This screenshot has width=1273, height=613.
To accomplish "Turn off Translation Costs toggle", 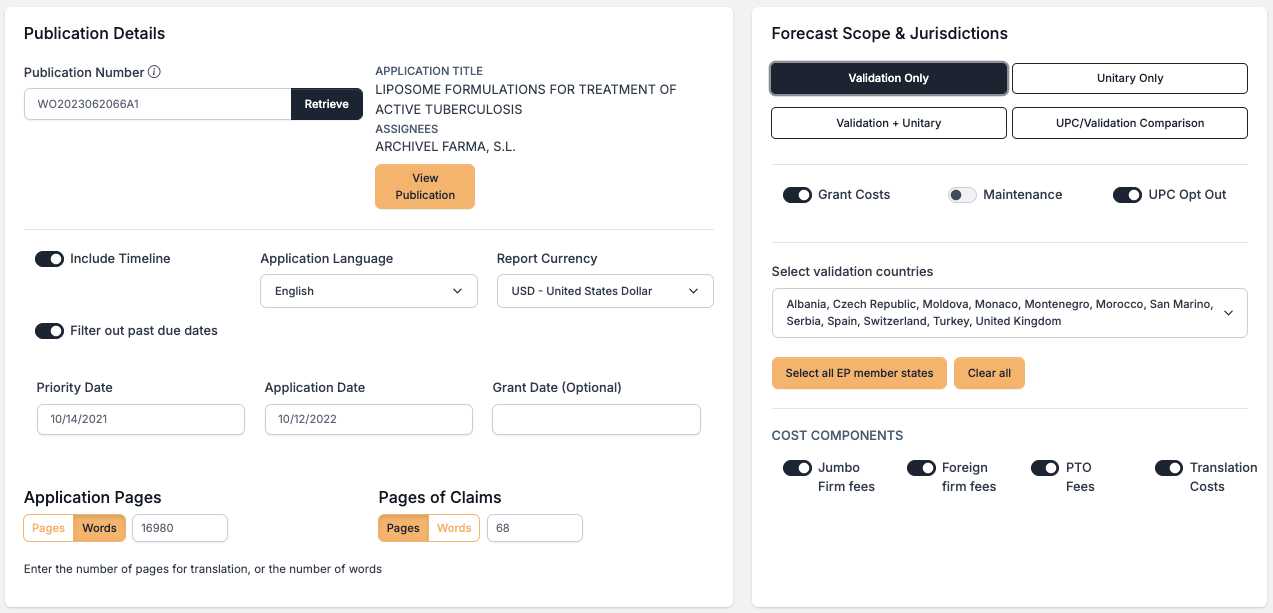I will tap(1169, 468).
